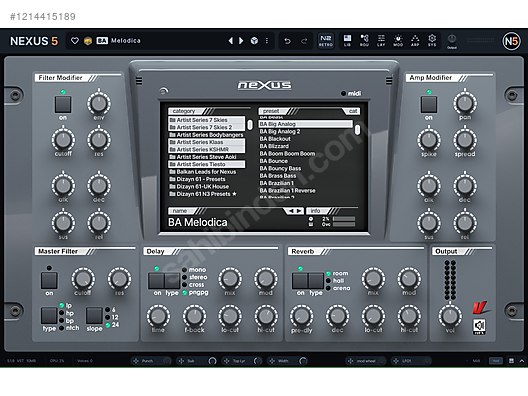
Task: Select the stereo delay mode
Action: (x=195, y=277)
